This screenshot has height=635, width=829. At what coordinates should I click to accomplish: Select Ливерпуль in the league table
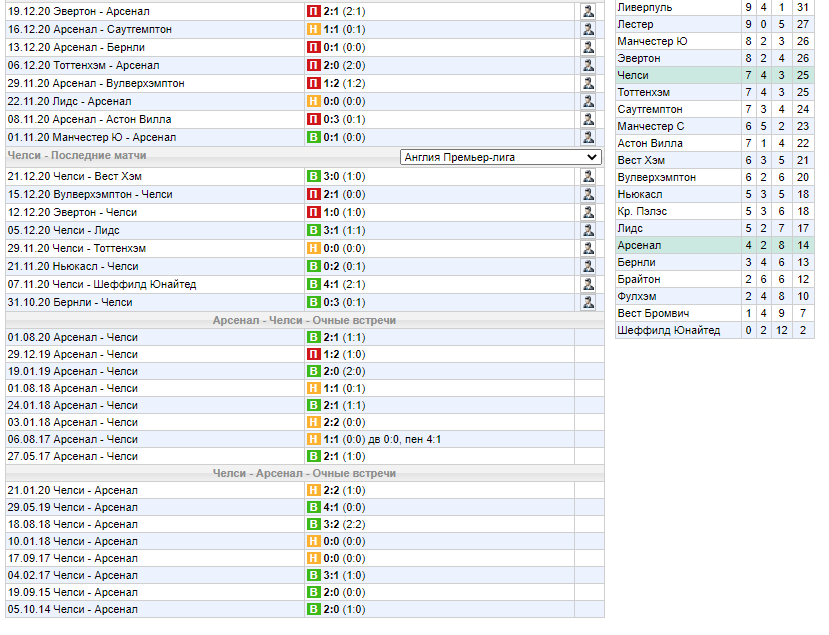[644, 7]
